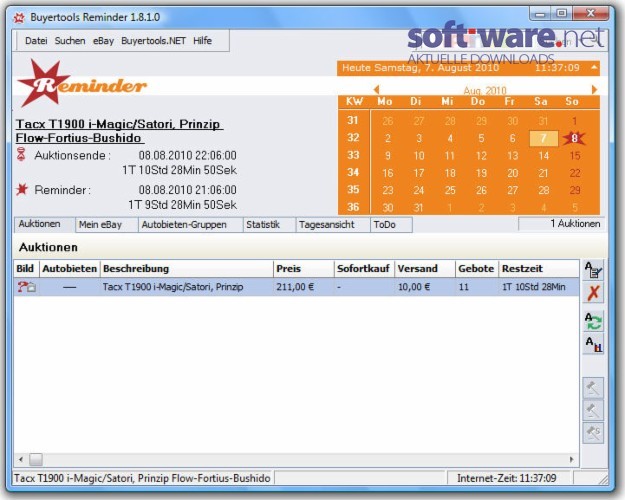Viewport: 625px width, 500px height.
Task: Select starred day 8 in calendar
Action: pyautogui.click(x=574, y=138)
